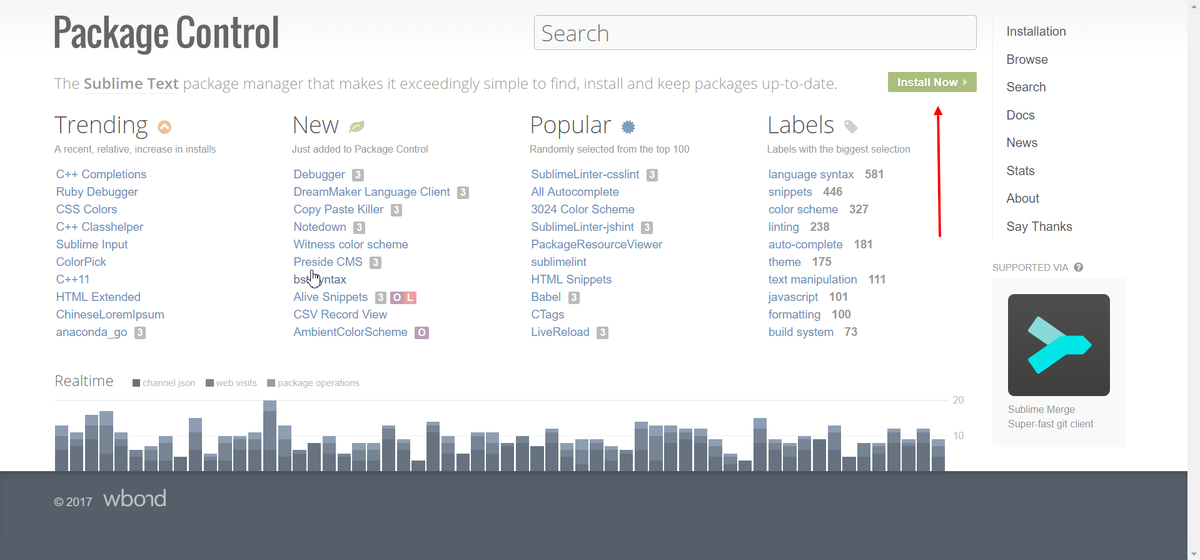Open the Sublime Input package

coord(92,245)
